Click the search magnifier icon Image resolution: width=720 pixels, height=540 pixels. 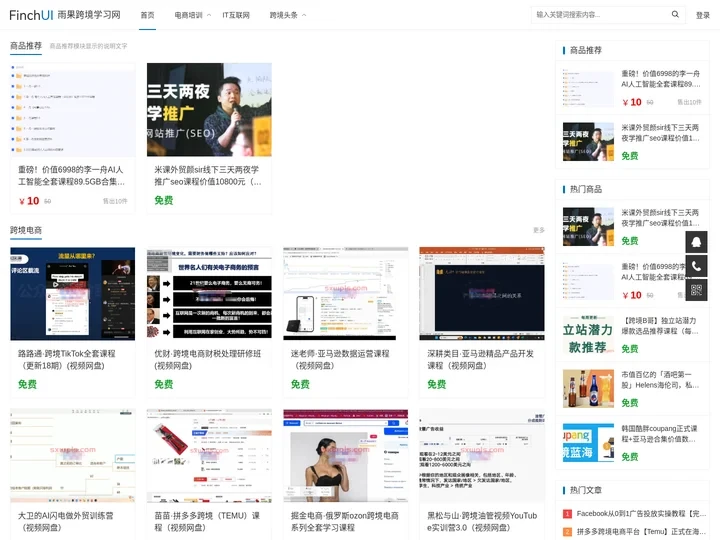pos(675,14)
